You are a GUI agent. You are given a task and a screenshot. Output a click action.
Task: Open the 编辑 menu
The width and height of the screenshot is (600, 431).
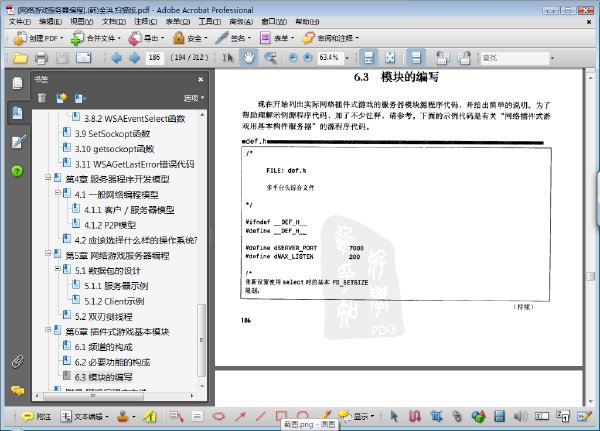click(51, 21)
